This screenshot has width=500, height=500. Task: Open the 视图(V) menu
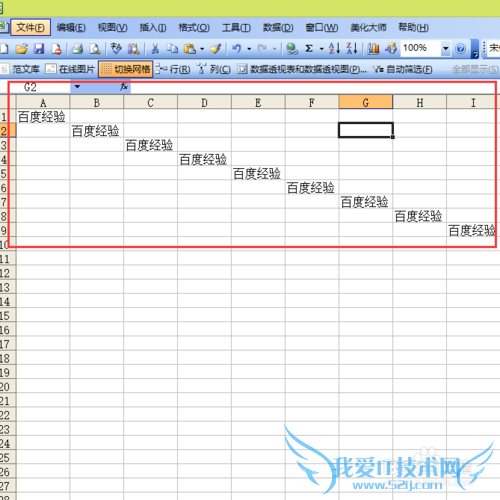coord(112,27)
